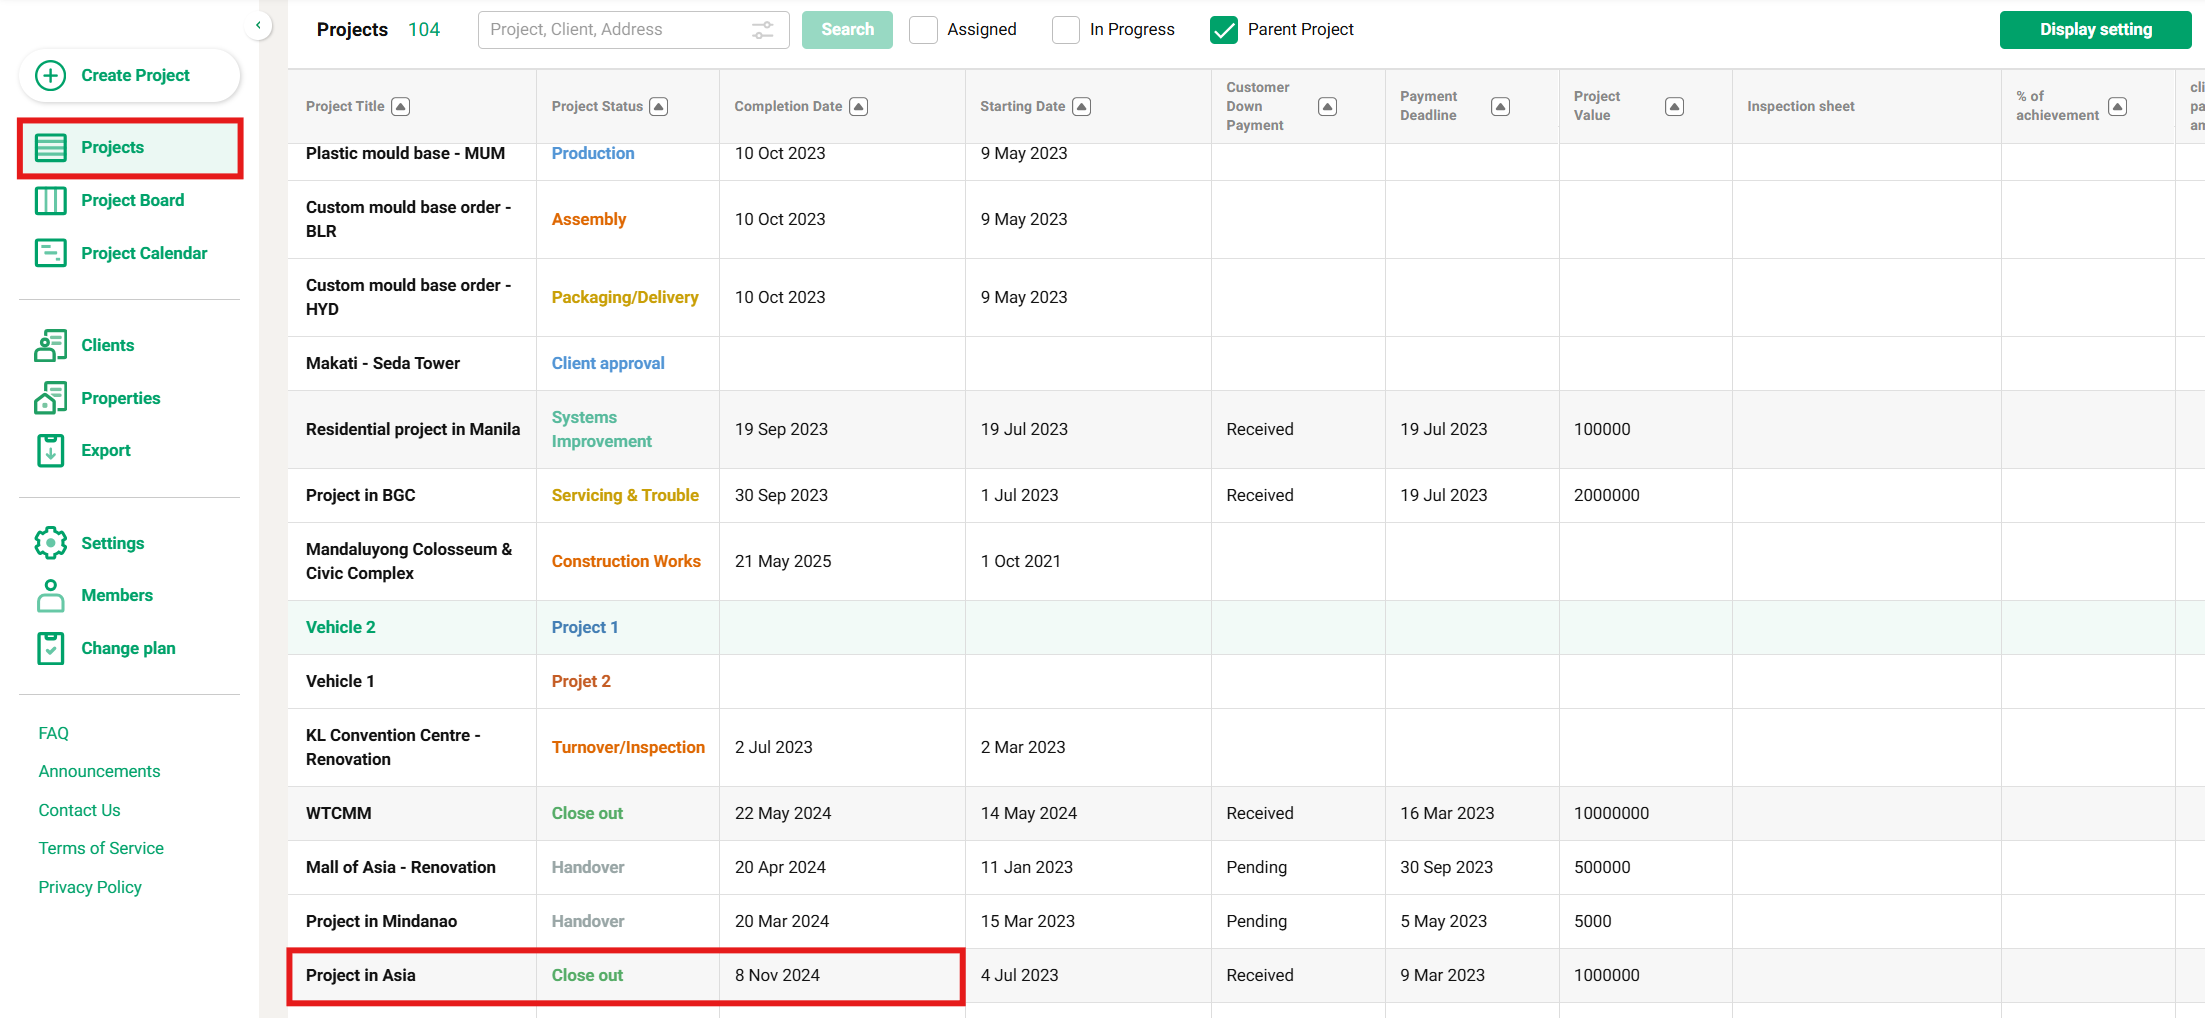Open the Project Calendar icon

point(51,253)
